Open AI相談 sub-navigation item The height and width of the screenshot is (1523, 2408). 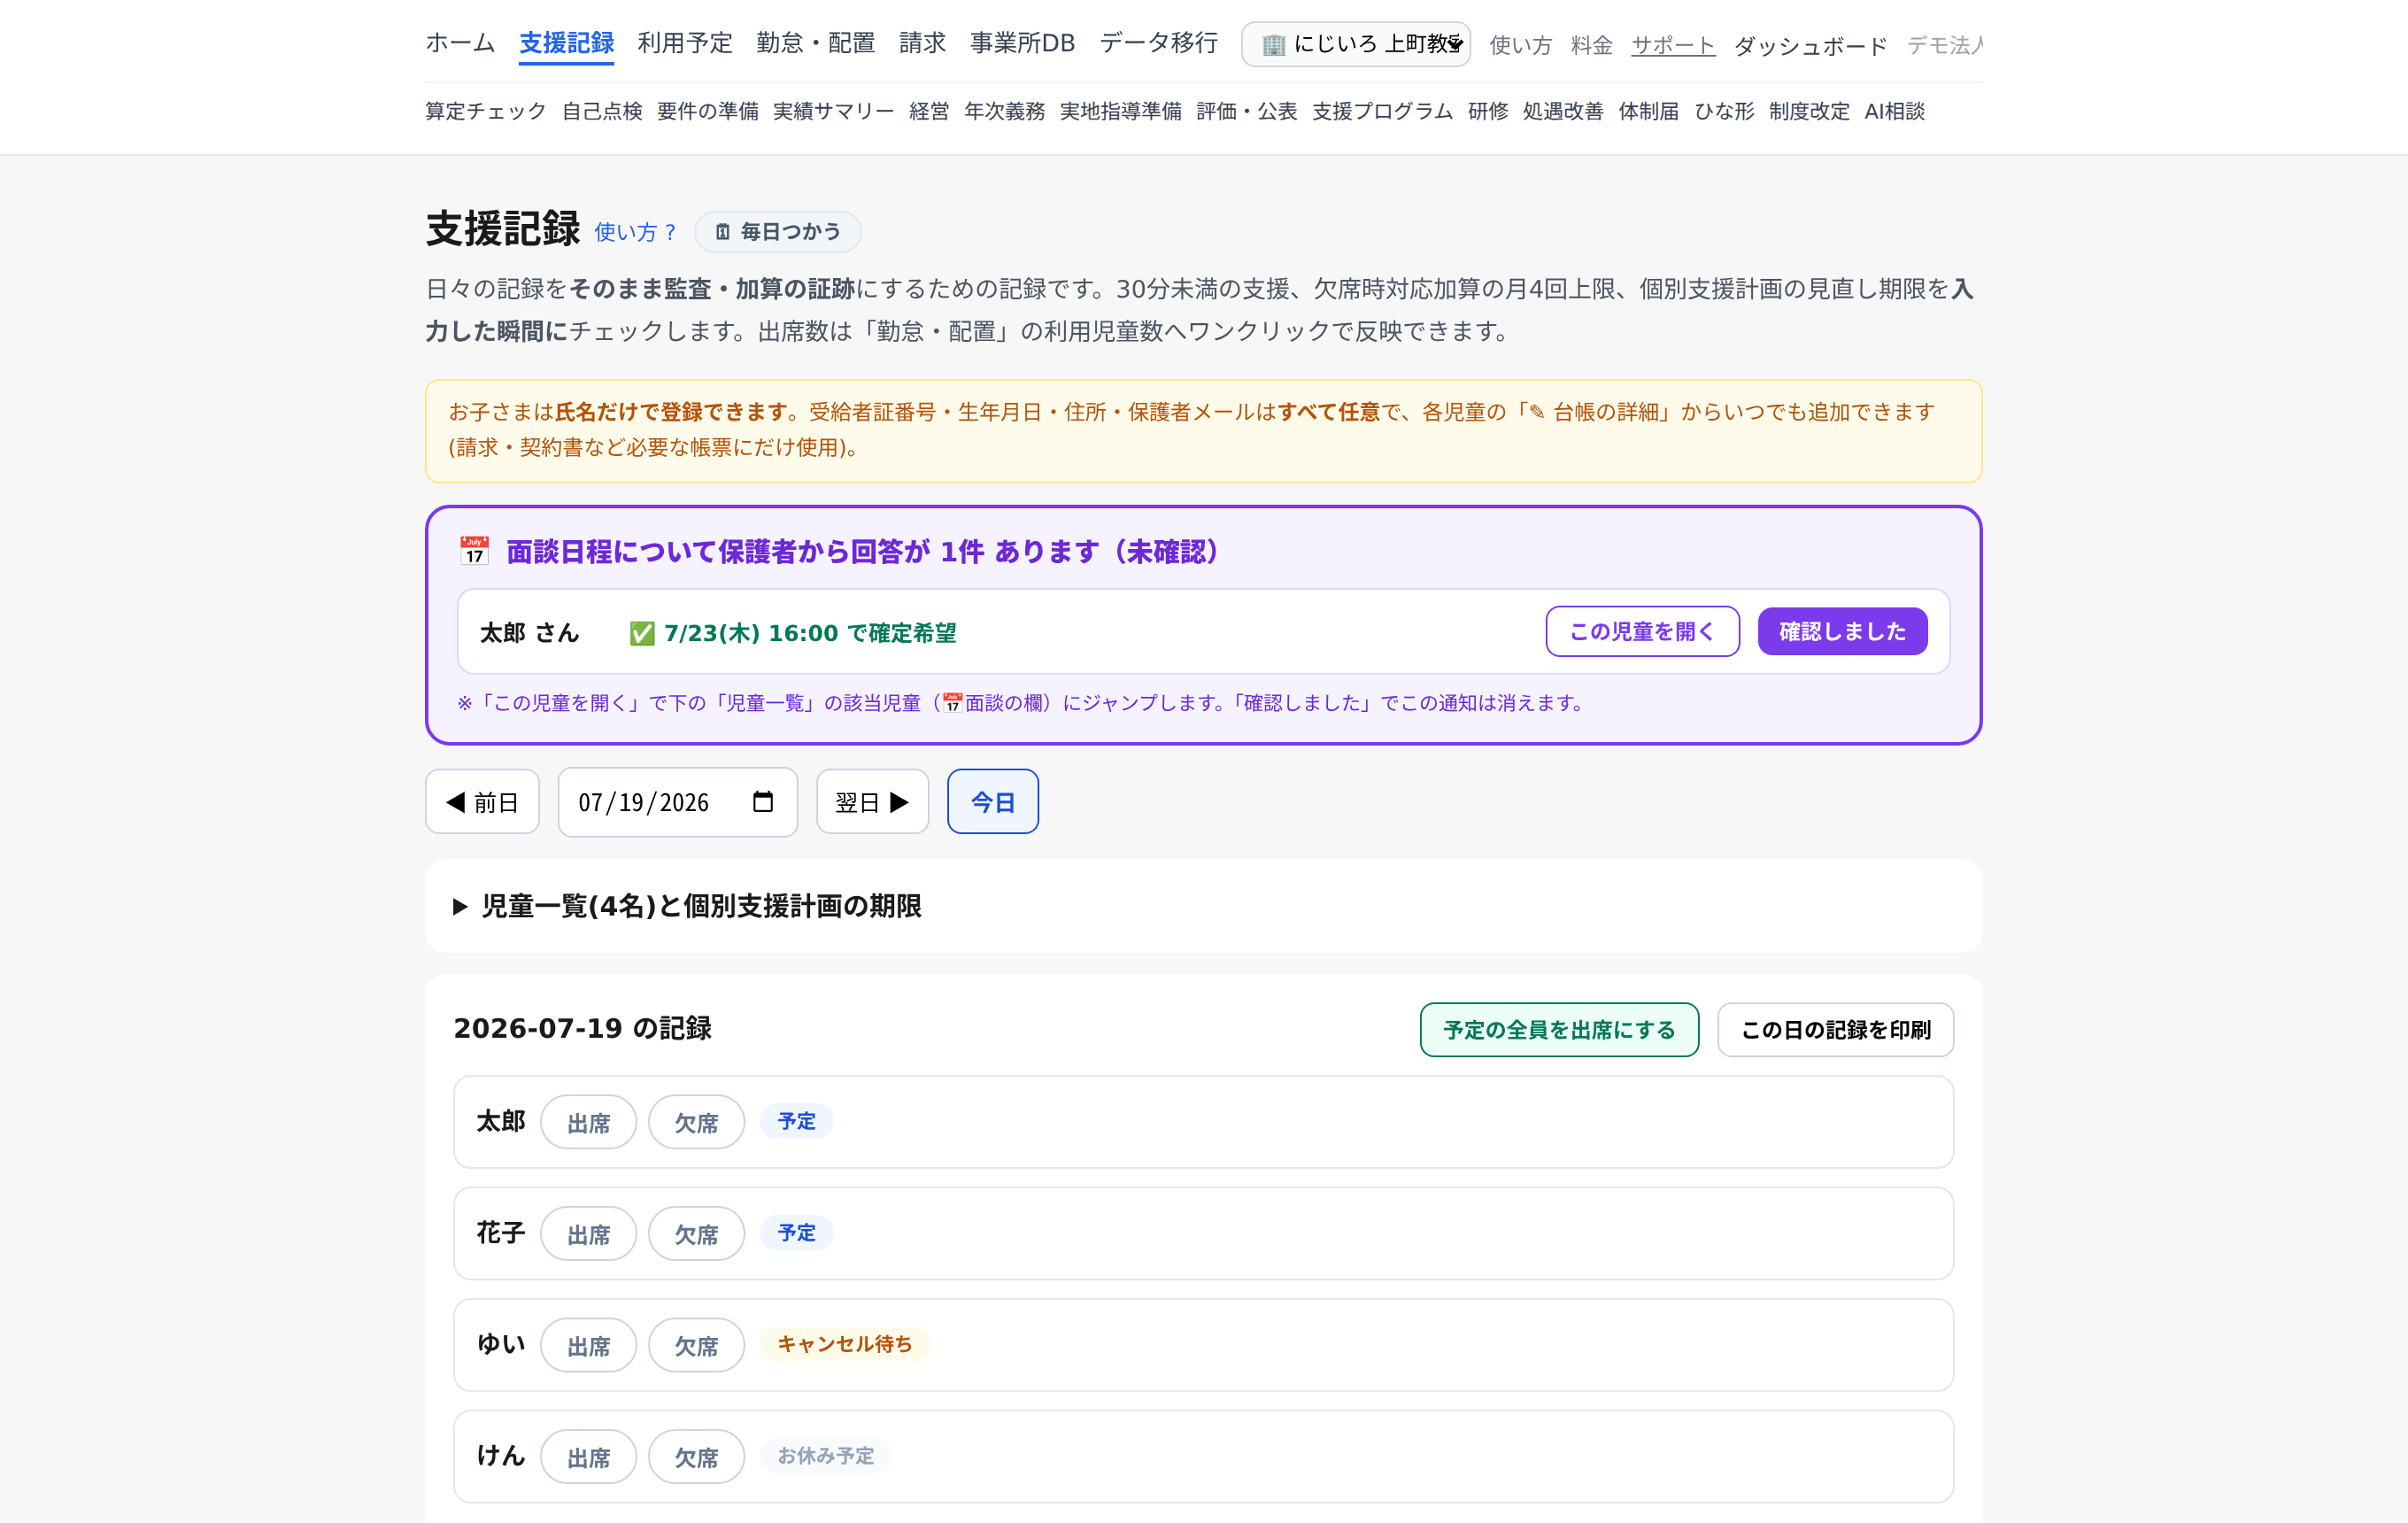tap(1894, 111)
